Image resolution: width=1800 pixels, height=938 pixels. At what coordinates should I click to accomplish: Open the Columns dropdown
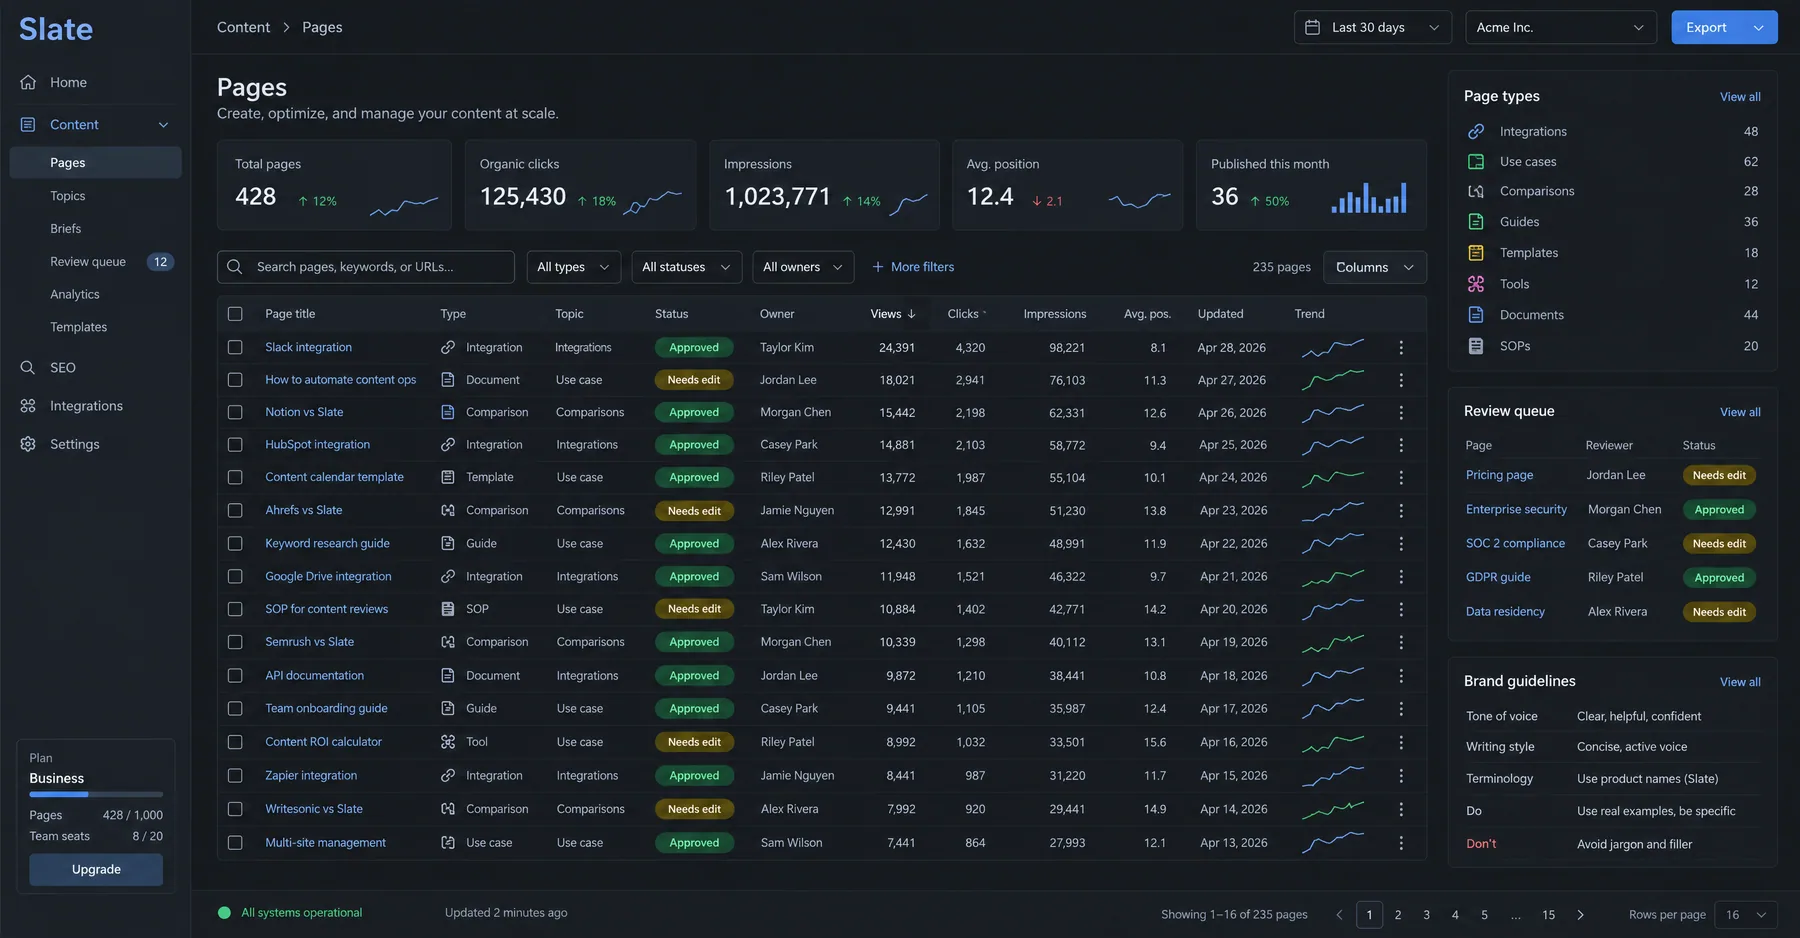click(x=1375, y=267)
